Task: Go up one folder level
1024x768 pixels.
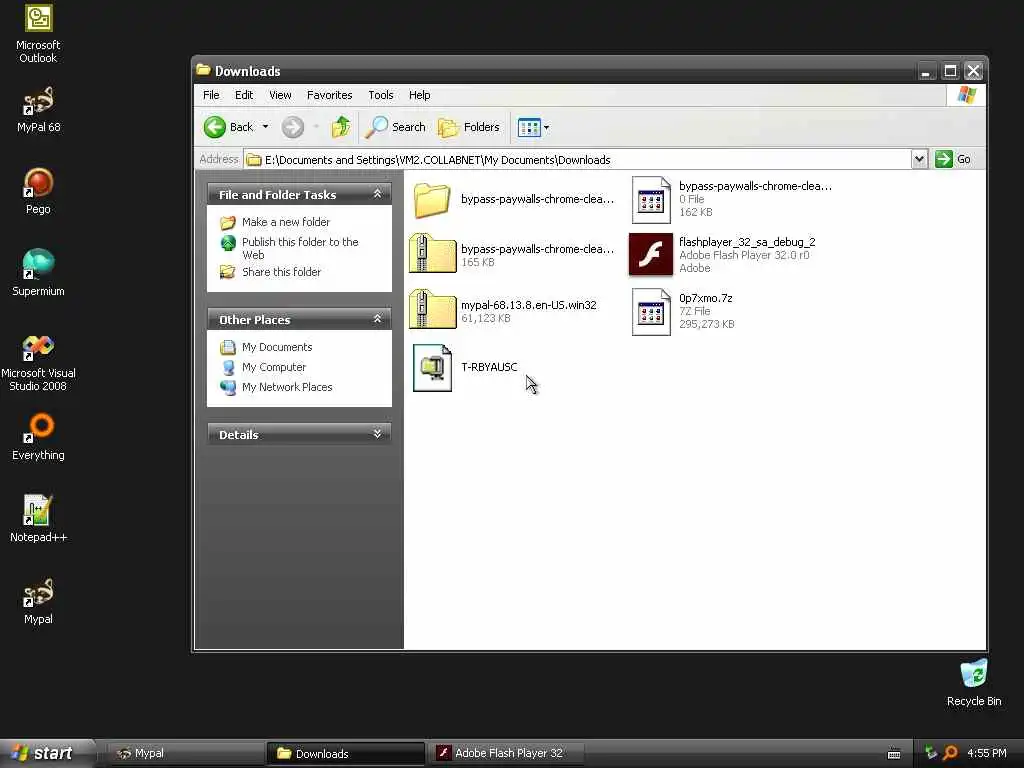Action: point(340,127)
